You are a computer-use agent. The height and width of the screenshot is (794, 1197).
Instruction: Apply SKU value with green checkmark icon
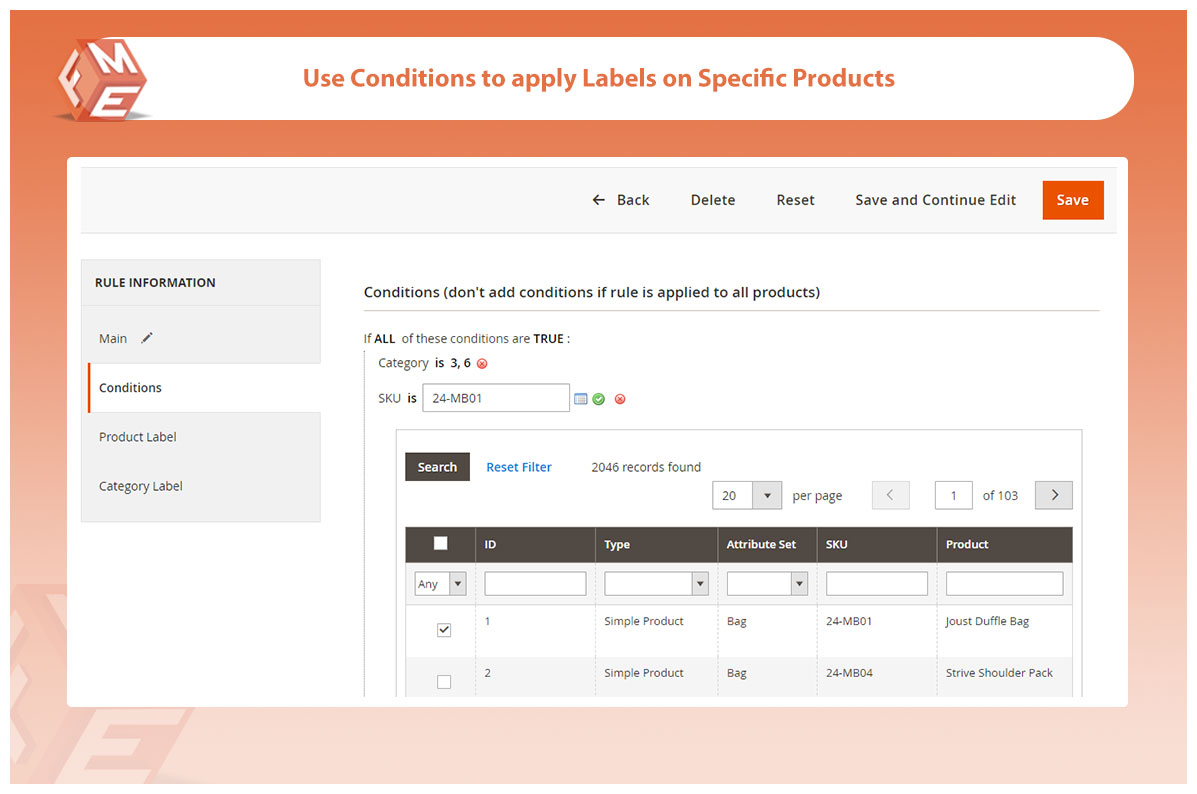pos(598,399)
